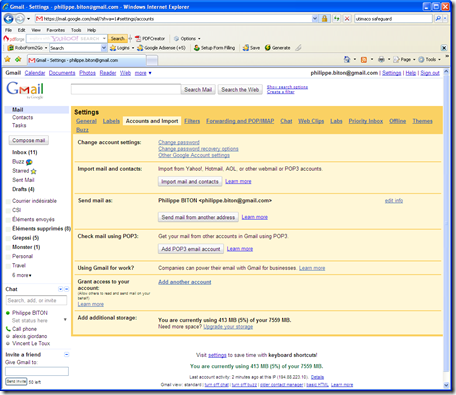Click the RoboForm2Go toolbar icon
Viewport: 456px width, 395px height.
coord(11,48)
